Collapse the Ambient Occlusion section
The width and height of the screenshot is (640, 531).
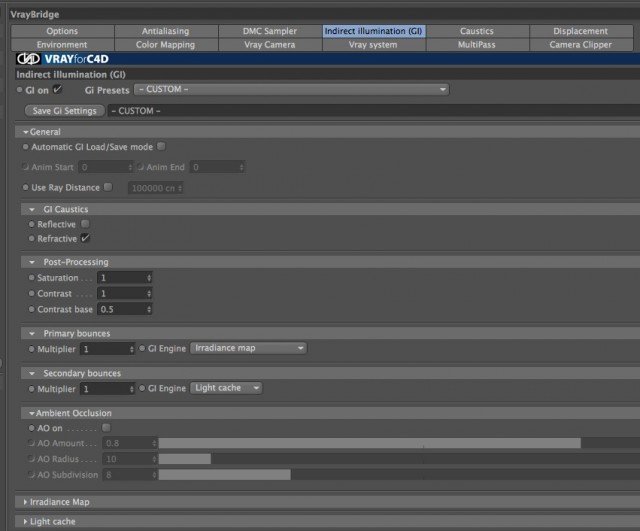(32, 413)
